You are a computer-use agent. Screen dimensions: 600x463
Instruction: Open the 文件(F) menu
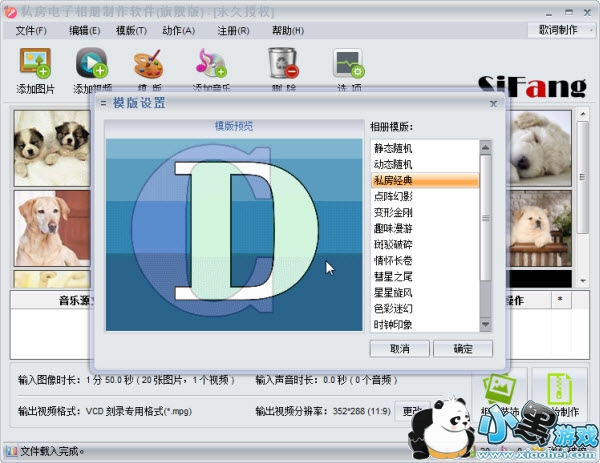(x=32, y=31)
